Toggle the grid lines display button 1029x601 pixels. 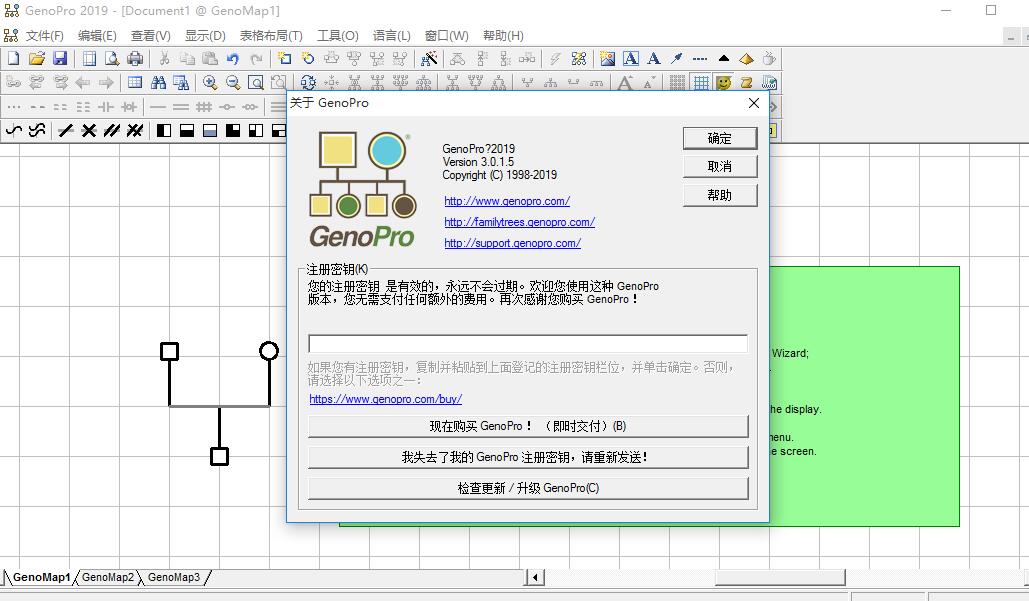(701, 83)
